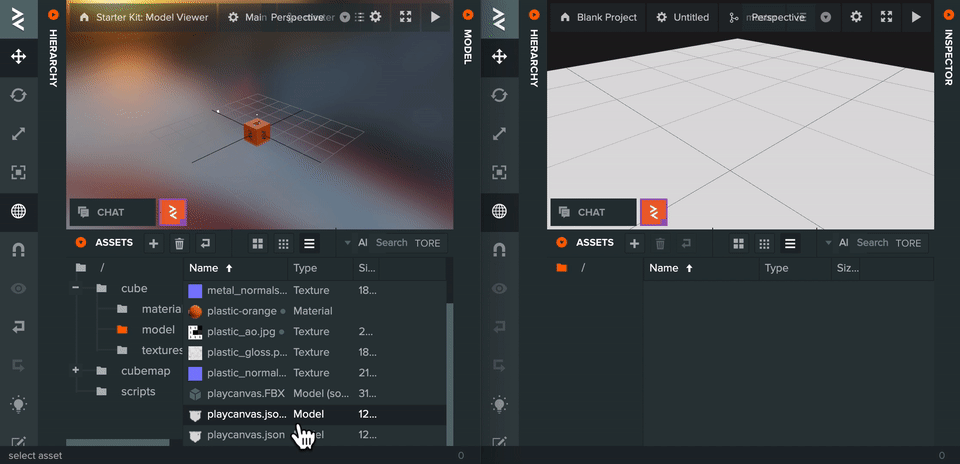Open render options list icon in Model Viewer editor
Viewport: 960px width, 464px height.
pyautogui.click(x=360, y=18)
